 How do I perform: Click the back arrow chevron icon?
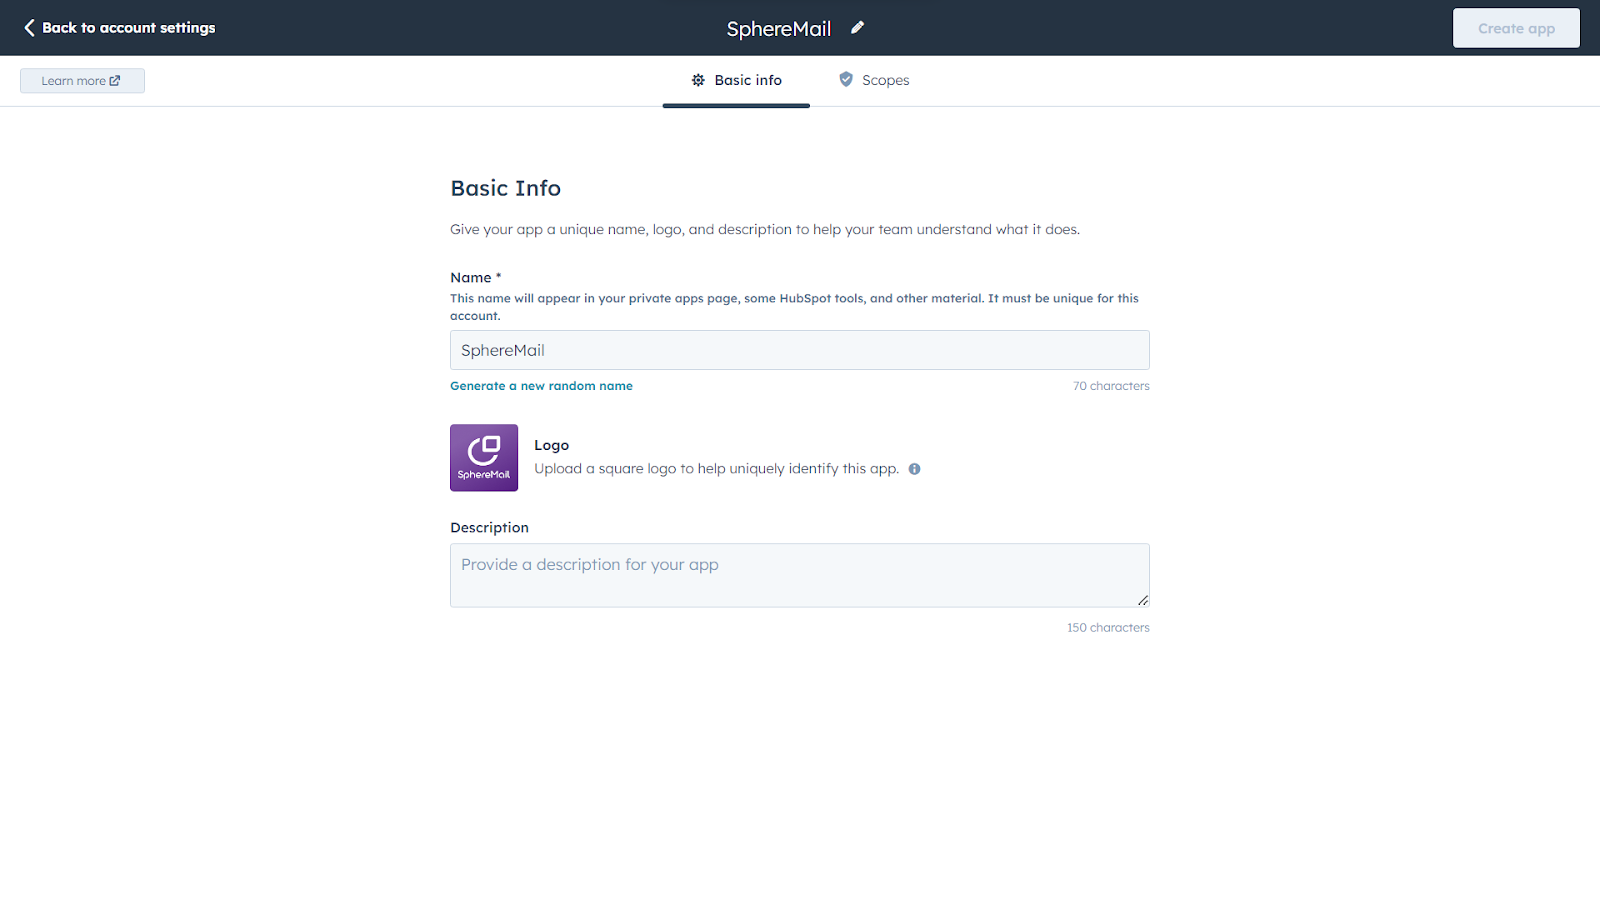tap(29, 28)
